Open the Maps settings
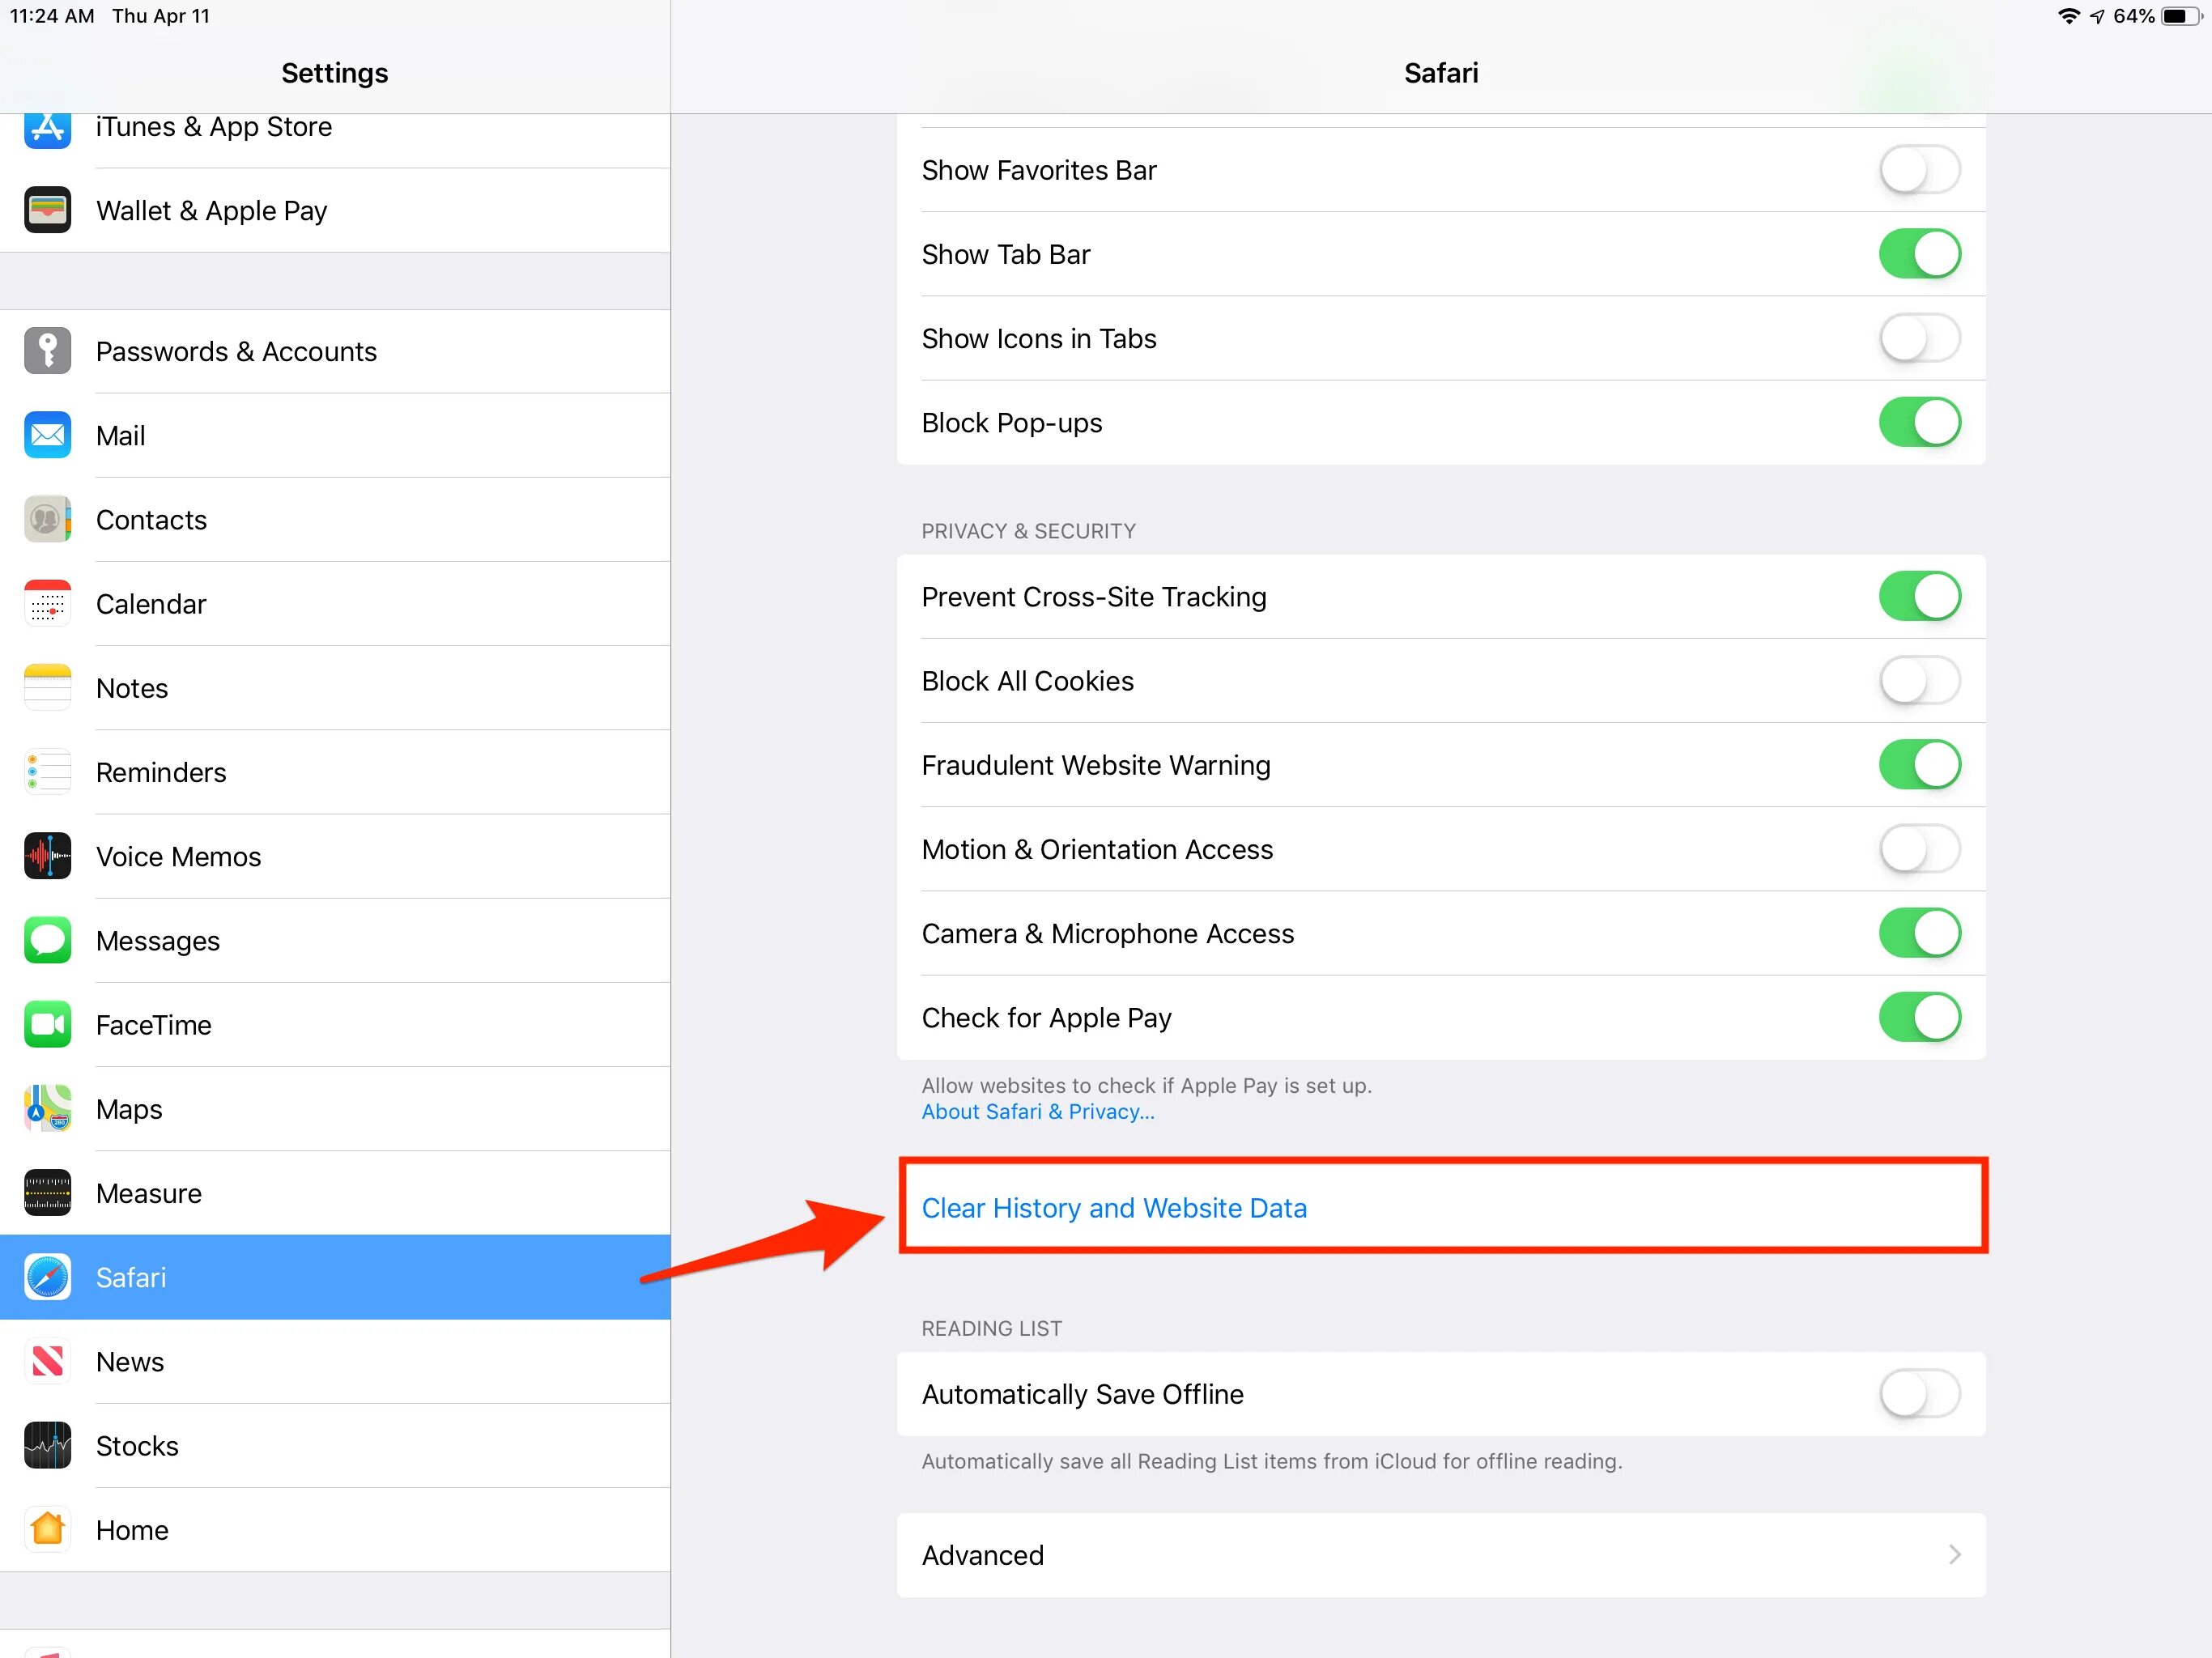 (334, 1107)
